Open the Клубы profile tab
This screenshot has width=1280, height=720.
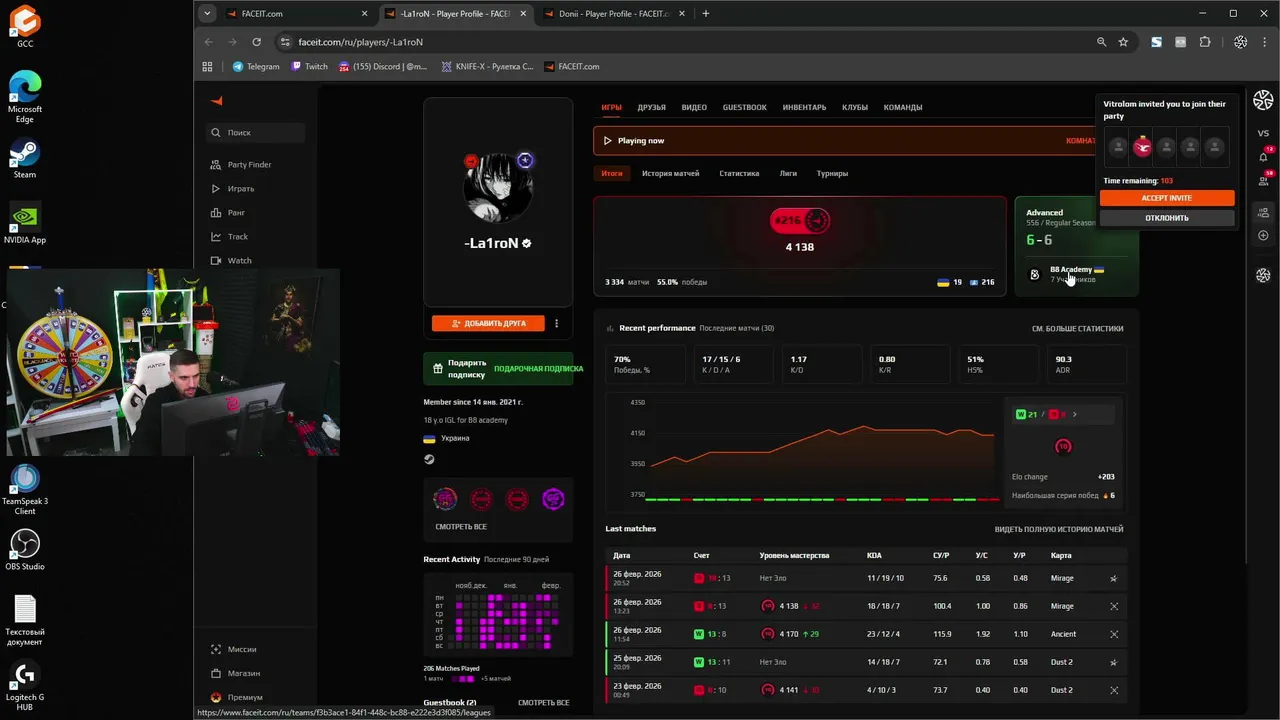(x=855, y=107)
